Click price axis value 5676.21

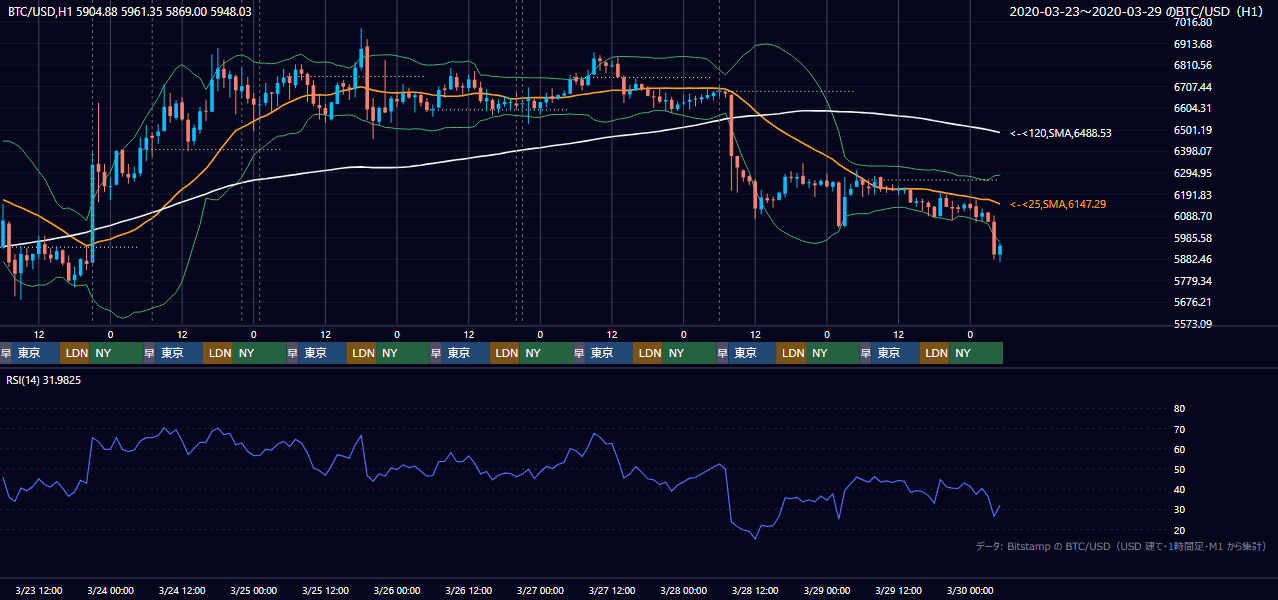pyautogui.click(x=1193, y=302)
